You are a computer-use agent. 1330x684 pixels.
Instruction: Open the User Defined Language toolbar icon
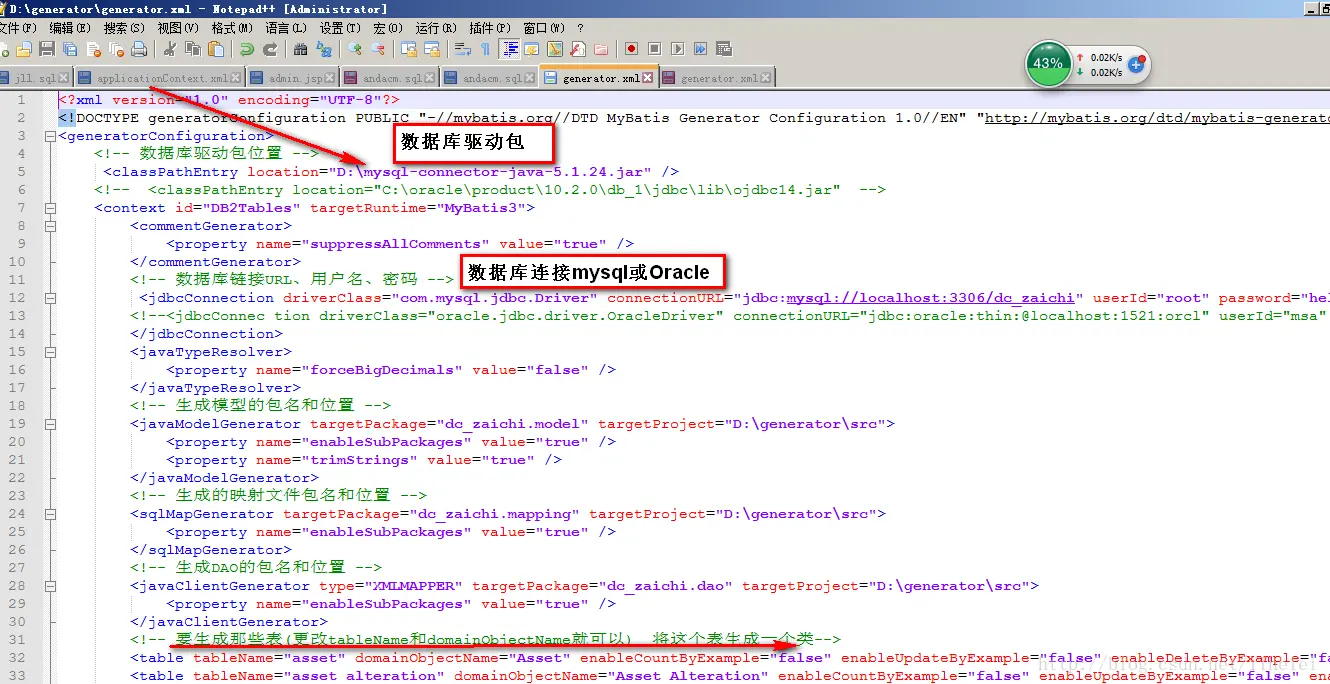coord(531,48)
